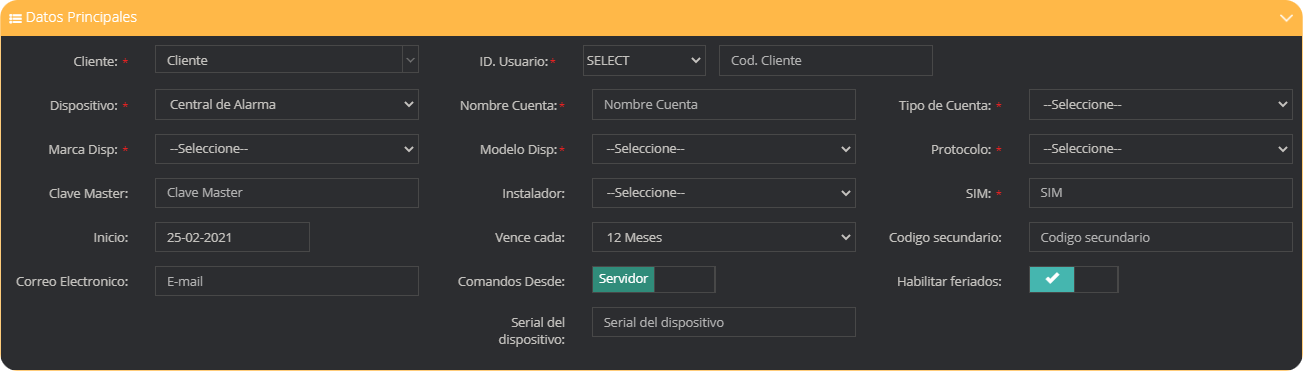Viewport: 1303px width, 371px height.
Task: Click the Dispositivo label text
Action: 83,105
